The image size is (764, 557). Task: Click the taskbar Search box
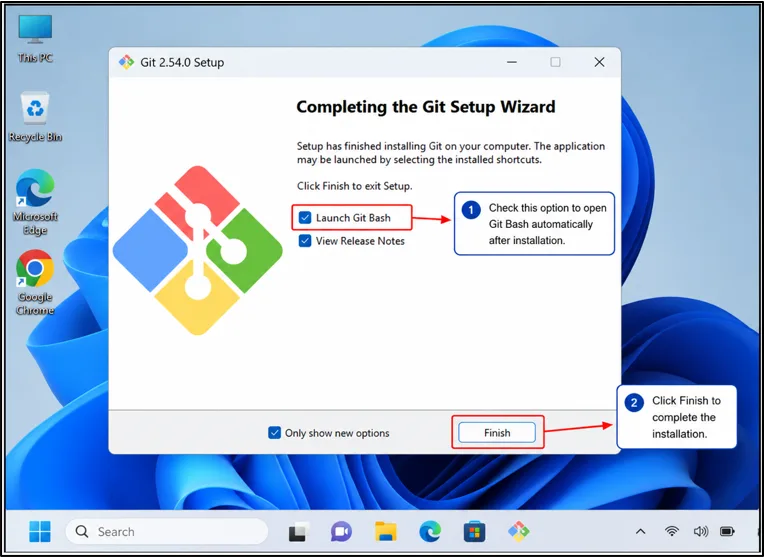click(167, 531)
